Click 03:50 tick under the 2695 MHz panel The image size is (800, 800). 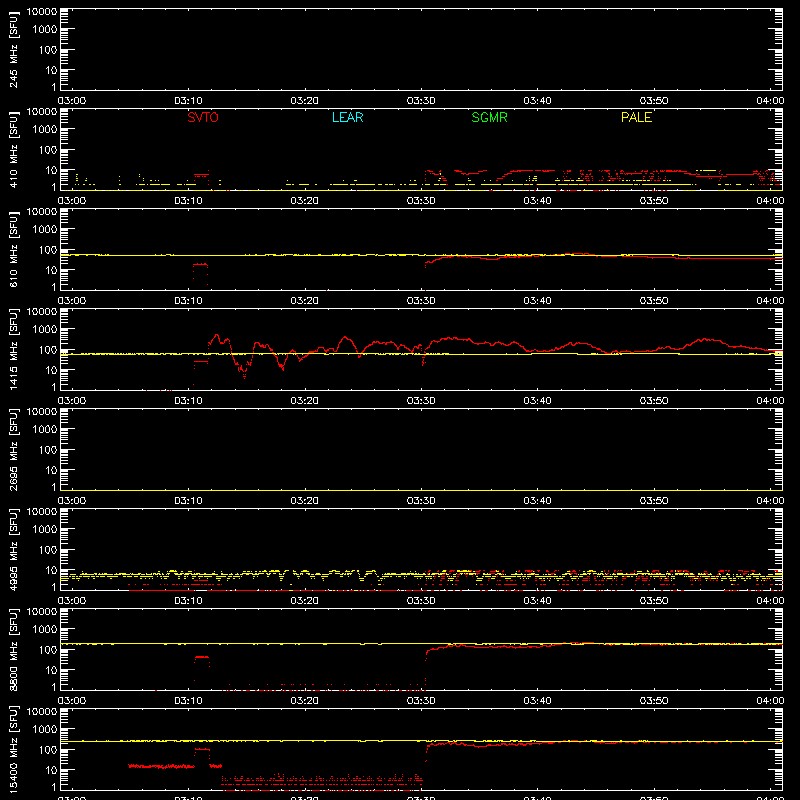tap(654, 501)
